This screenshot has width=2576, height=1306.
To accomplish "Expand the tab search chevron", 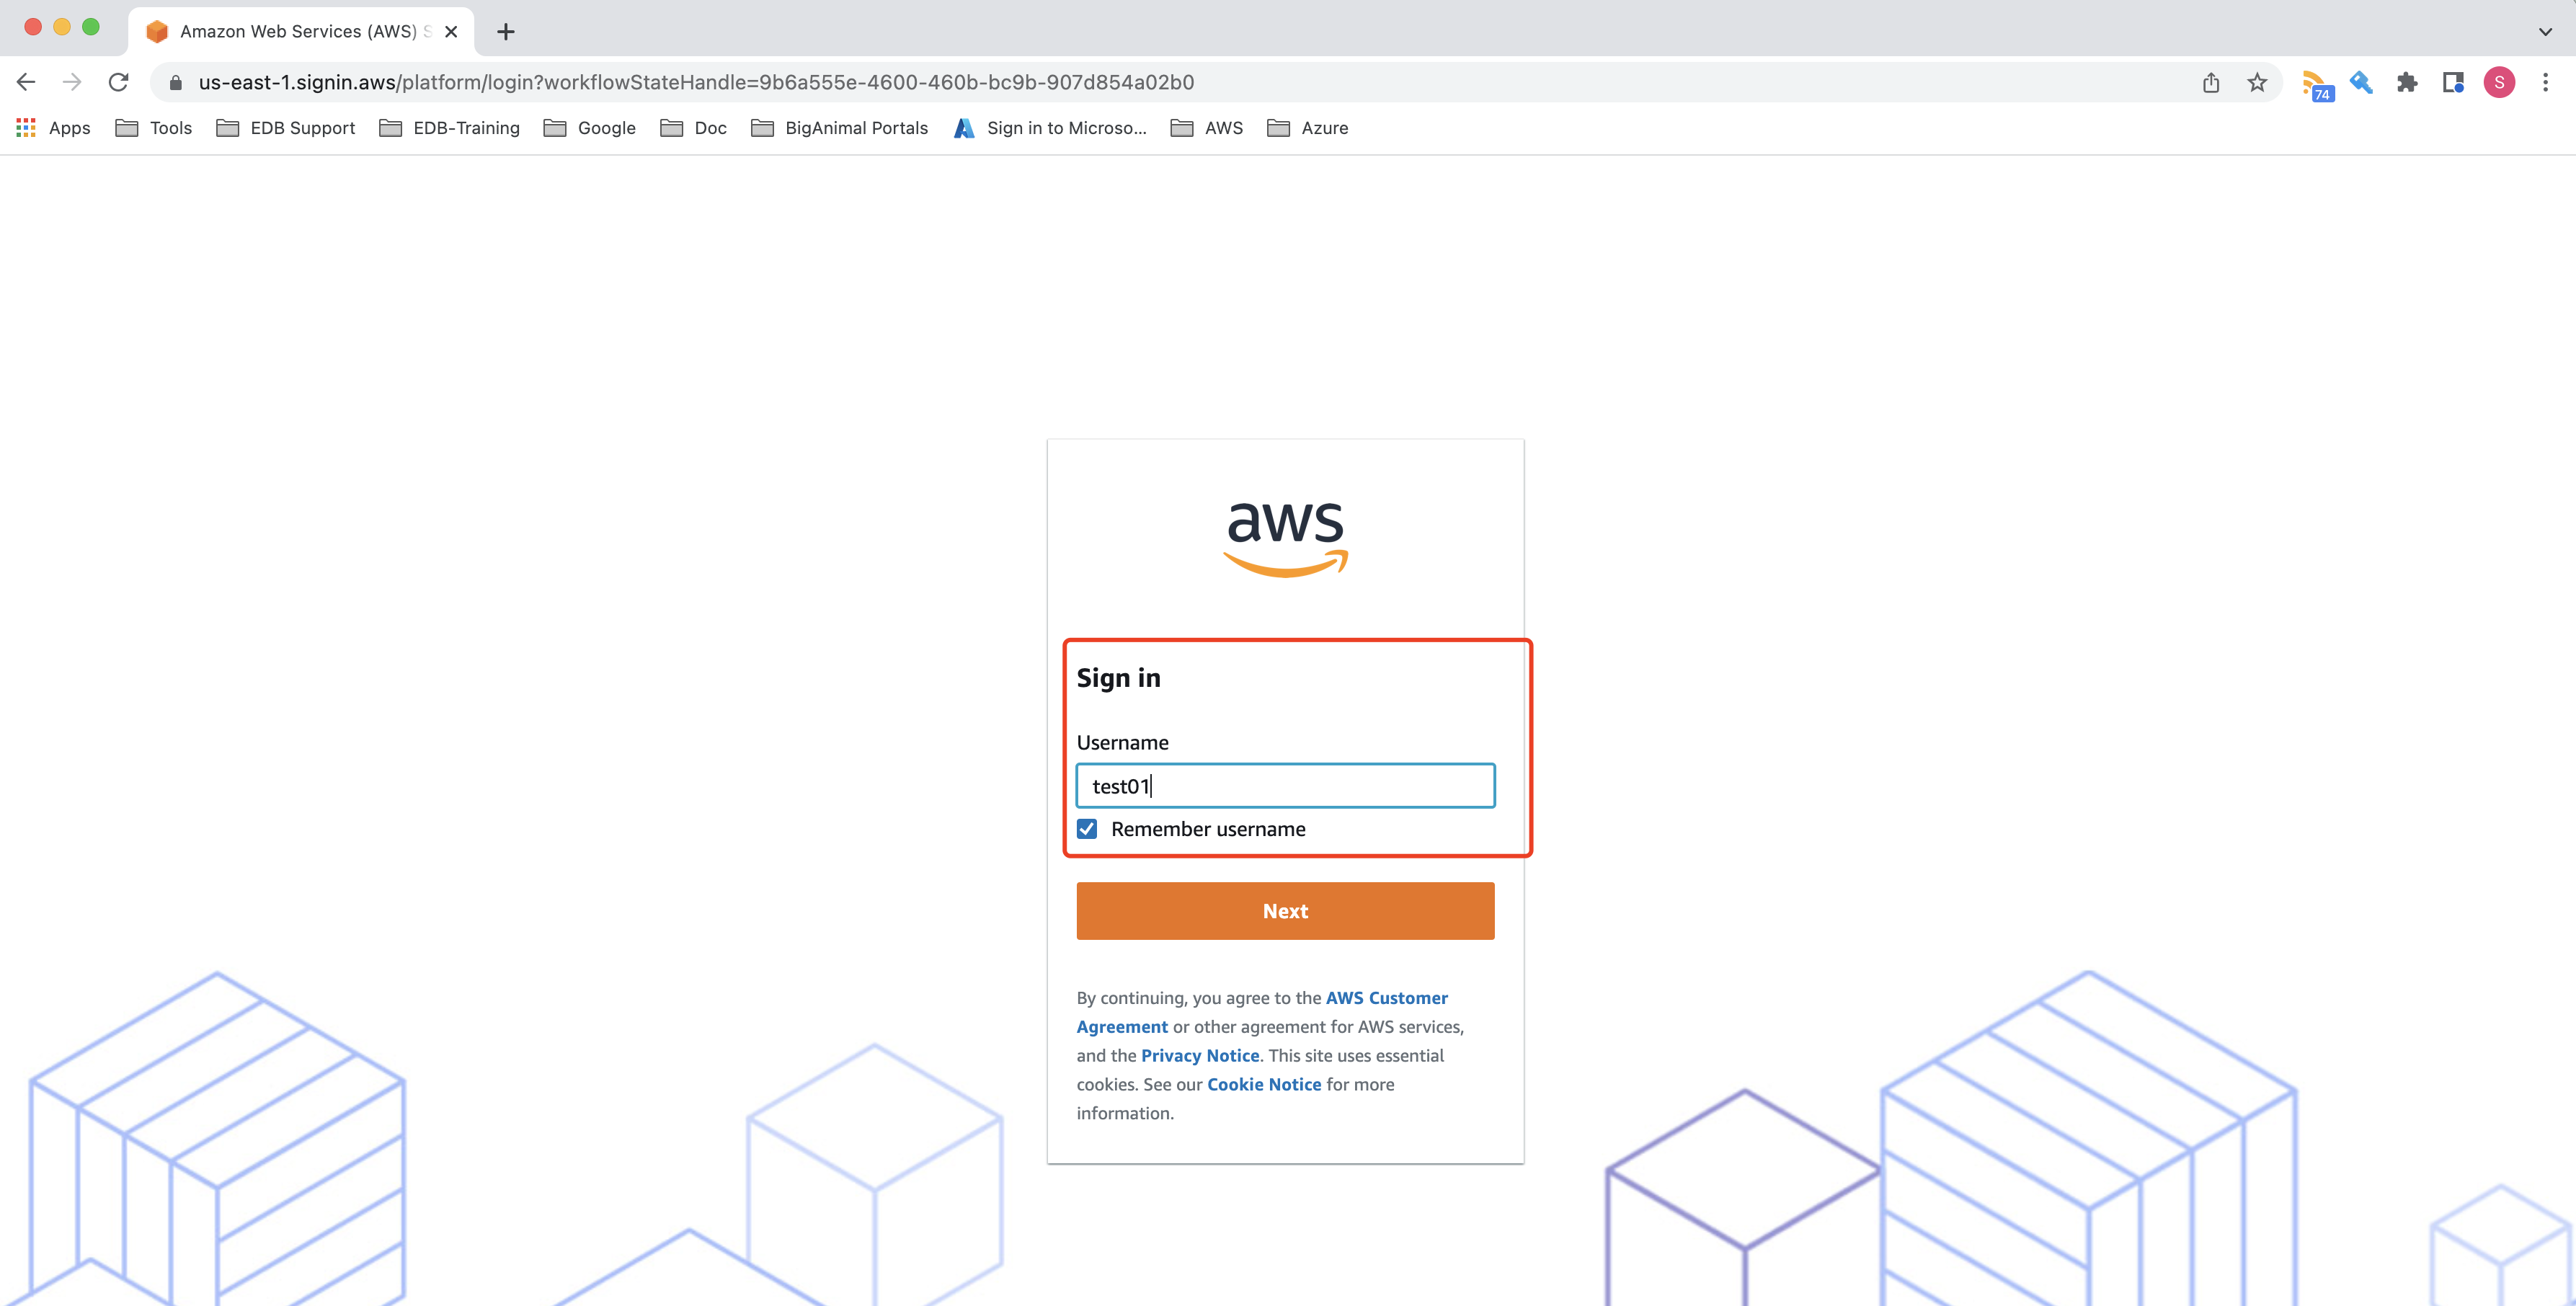I will point(2545,32).
